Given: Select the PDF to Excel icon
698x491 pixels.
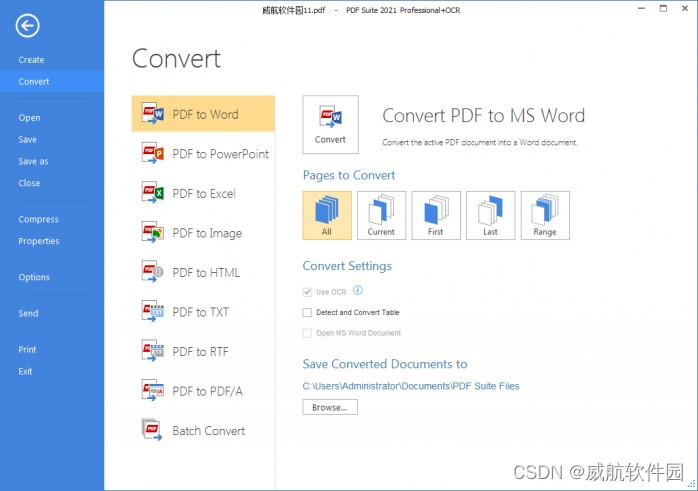Looking at the screenshot, I should click(153, 193).
